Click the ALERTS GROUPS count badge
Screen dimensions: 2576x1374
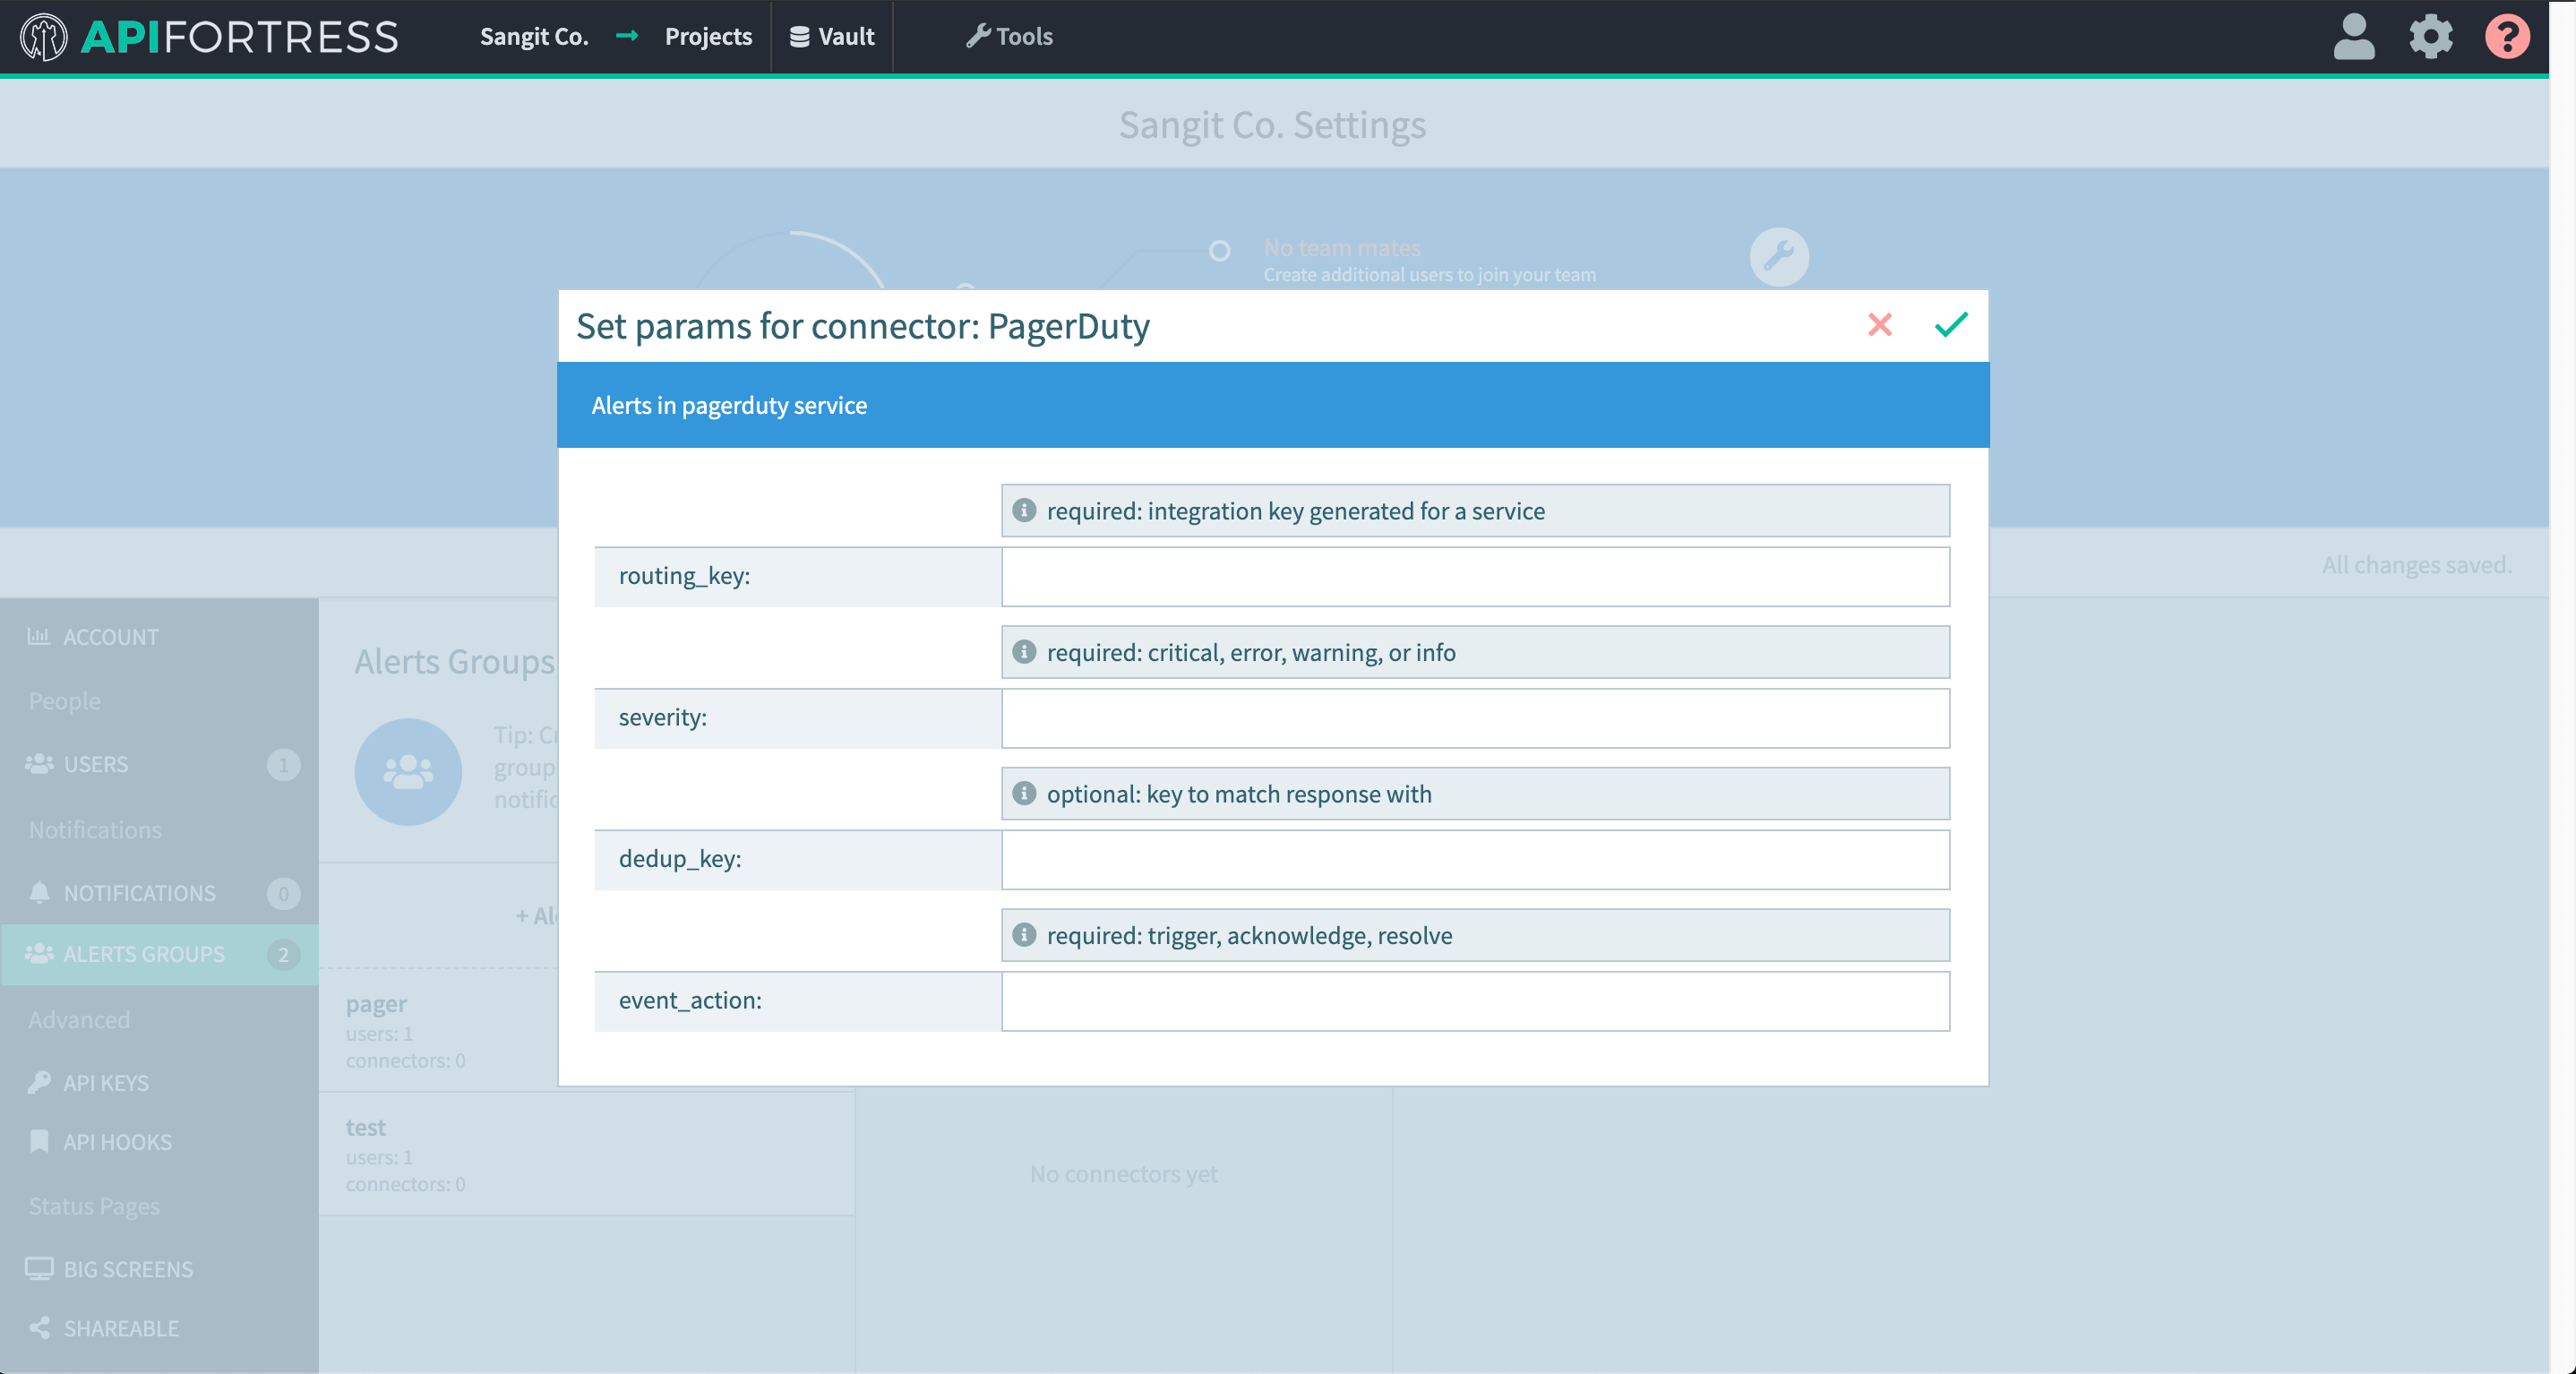[x=283, y=955]
